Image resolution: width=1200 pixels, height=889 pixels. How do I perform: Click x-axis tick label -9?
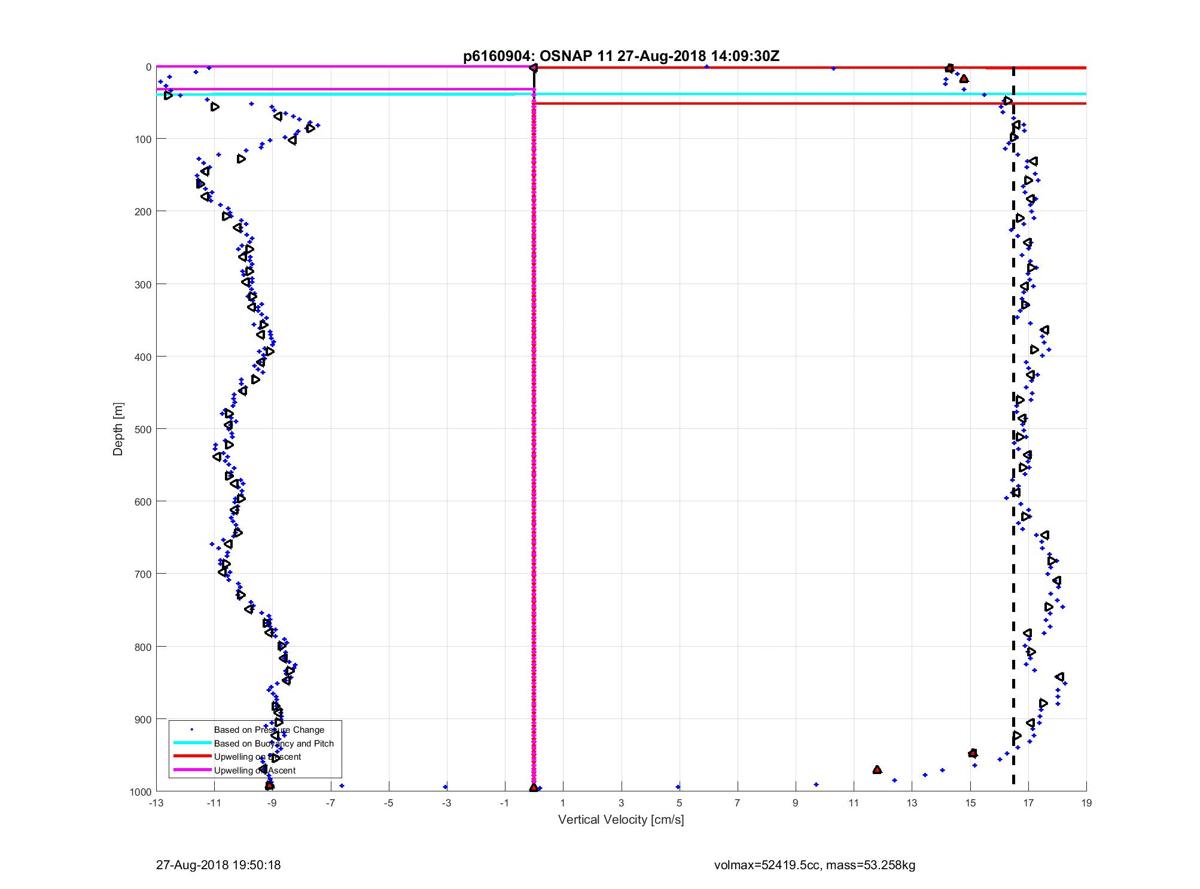pos(271,803)
